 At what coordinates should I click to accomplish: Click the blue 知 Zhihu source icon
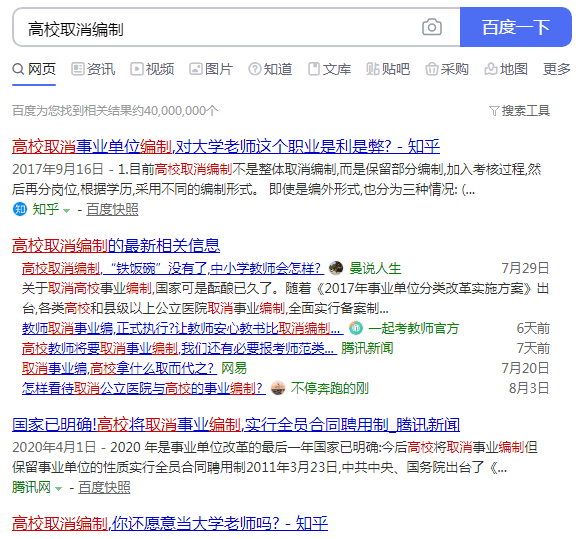[20, 209]
